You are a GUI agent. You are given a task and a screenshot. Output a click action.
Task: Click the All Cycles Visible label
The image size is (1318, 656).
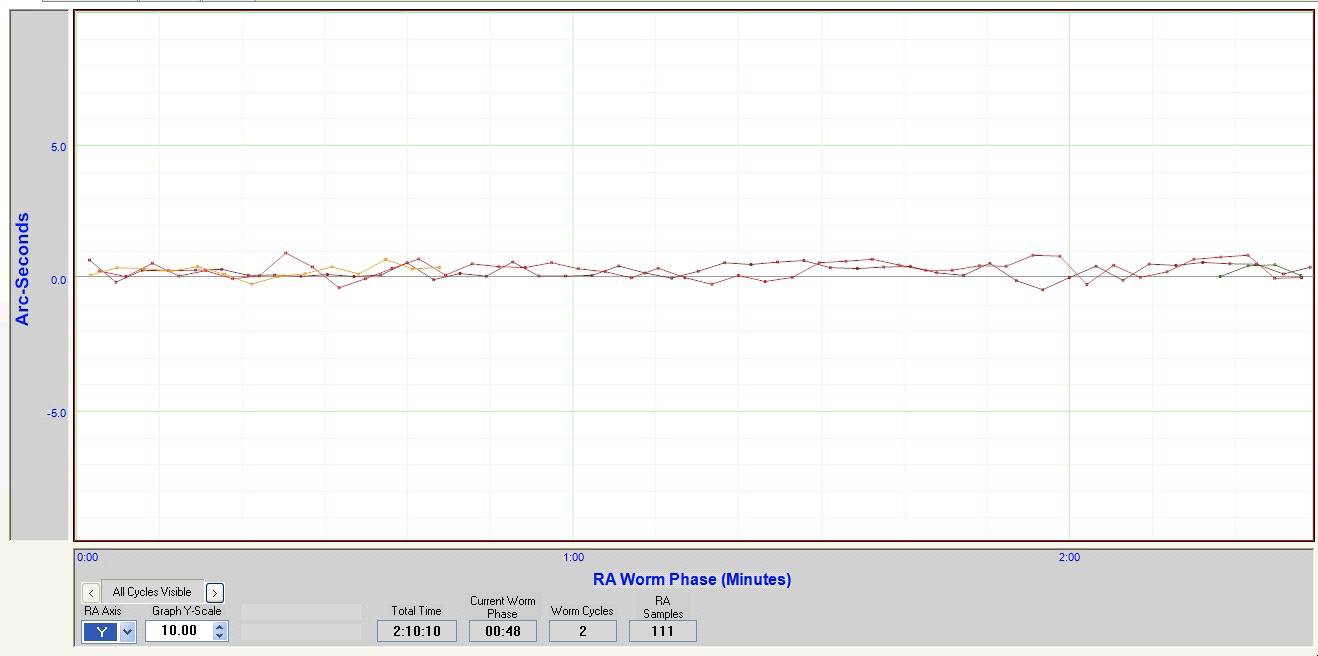click(x=152, y=591)
